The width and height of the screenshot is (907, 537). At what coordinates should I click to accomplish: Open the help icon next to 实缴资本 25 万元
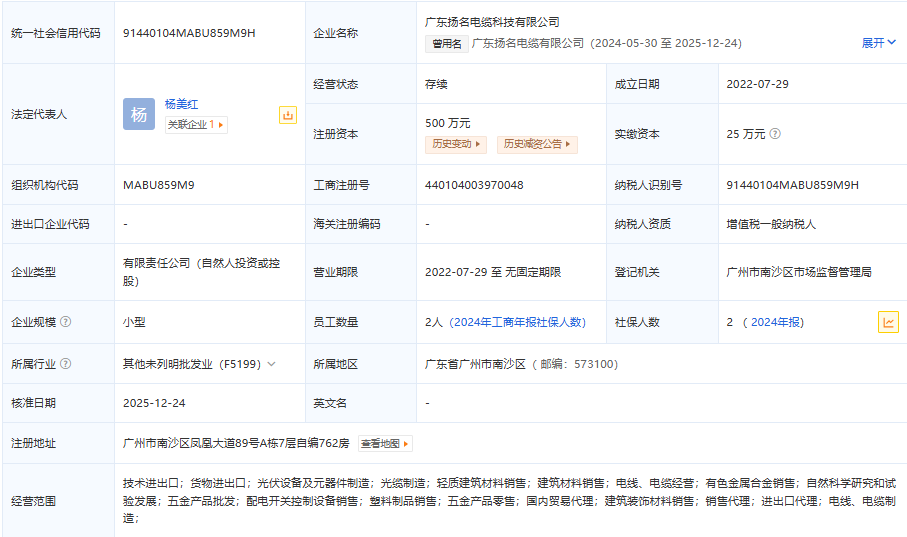click(775, 134)
